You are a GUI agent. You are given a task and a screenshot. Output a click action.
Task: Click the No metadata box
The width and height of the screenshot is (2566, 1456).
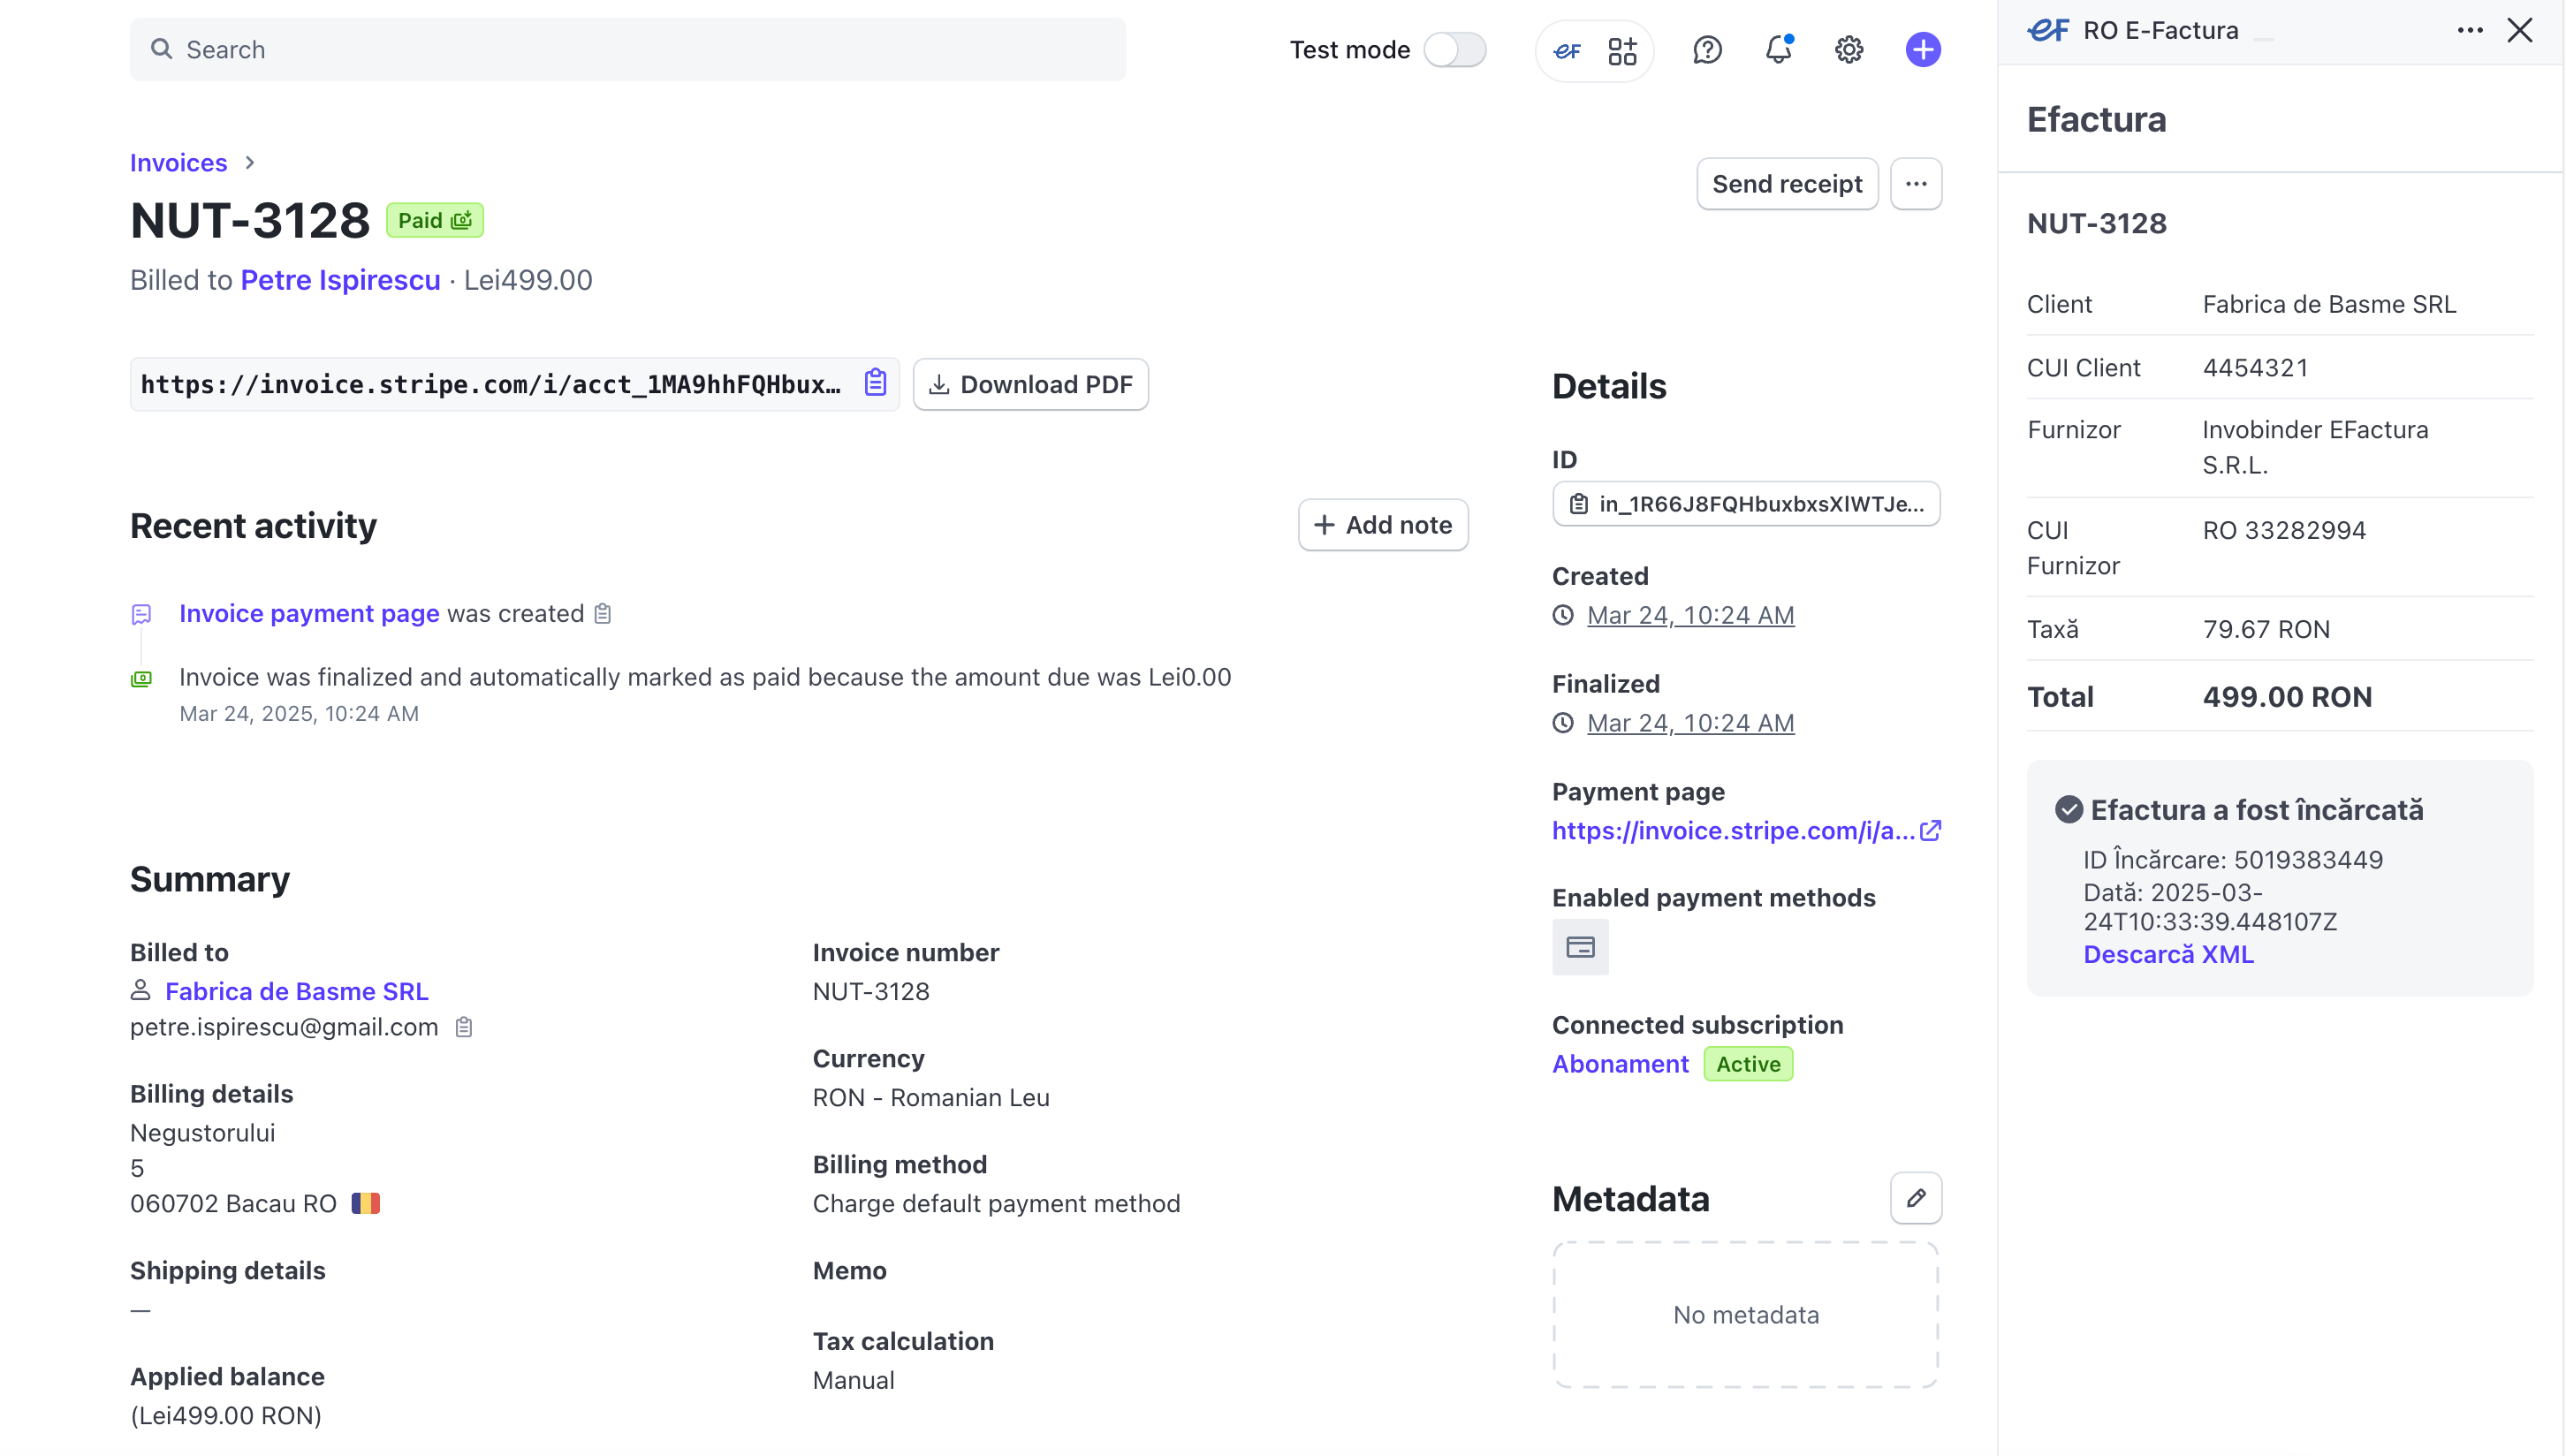click(1746, 1315)
